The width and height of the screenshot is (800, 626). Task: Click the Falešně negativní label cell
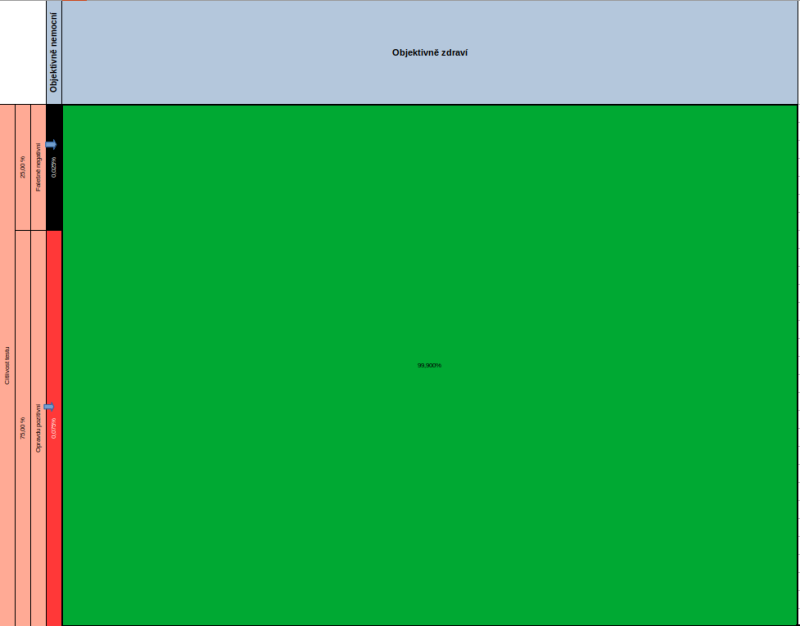click(x=38, y=167)
